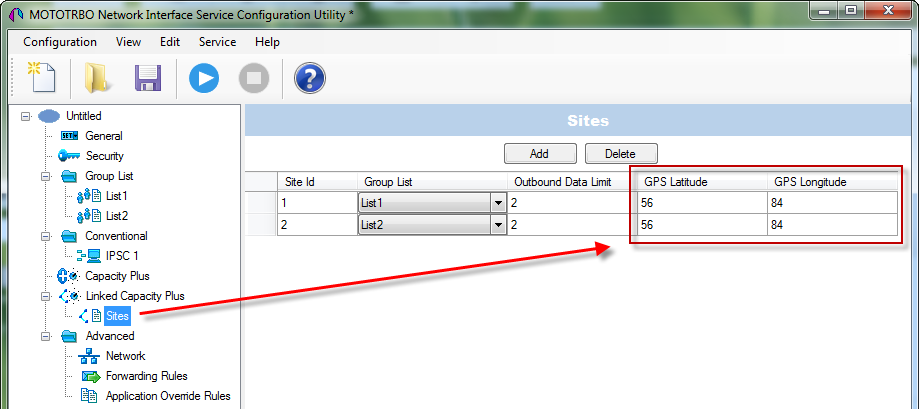This screenshot has width=919, height=409.
Task: Click the Sites node icon in tree
Action: [90, 316]
